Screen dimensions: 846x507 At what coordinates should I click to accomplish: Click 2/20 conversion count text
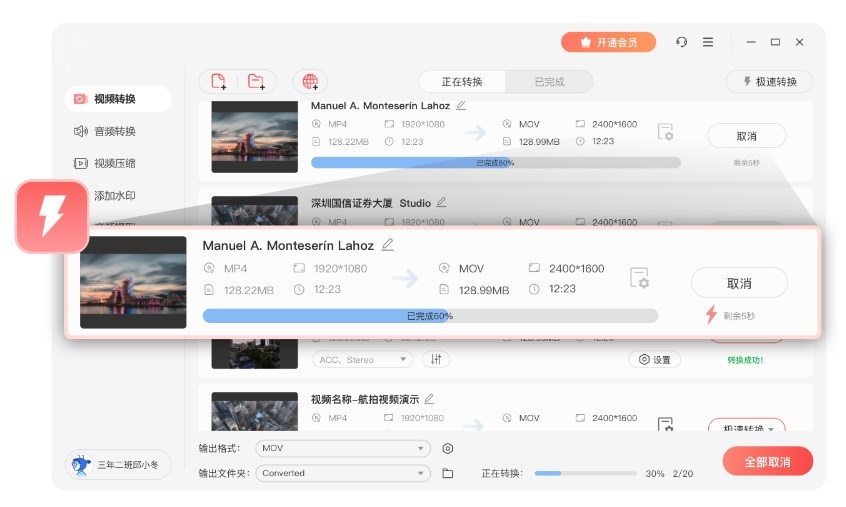(x=683, y=474)
